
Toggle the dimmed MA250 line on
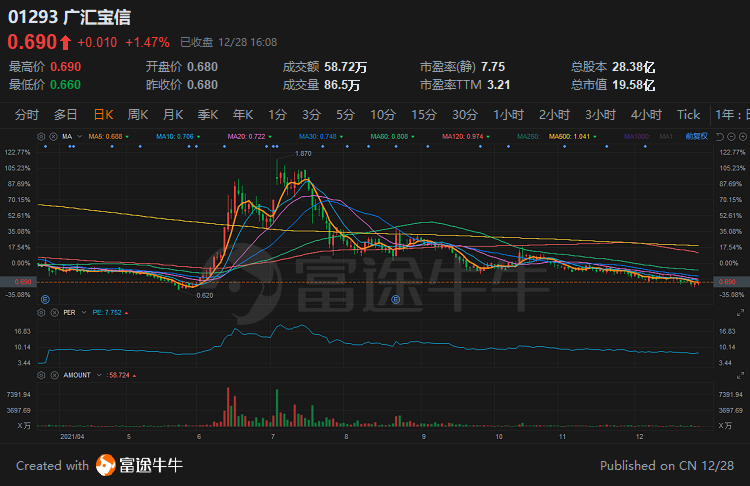[x=529, y=137]
